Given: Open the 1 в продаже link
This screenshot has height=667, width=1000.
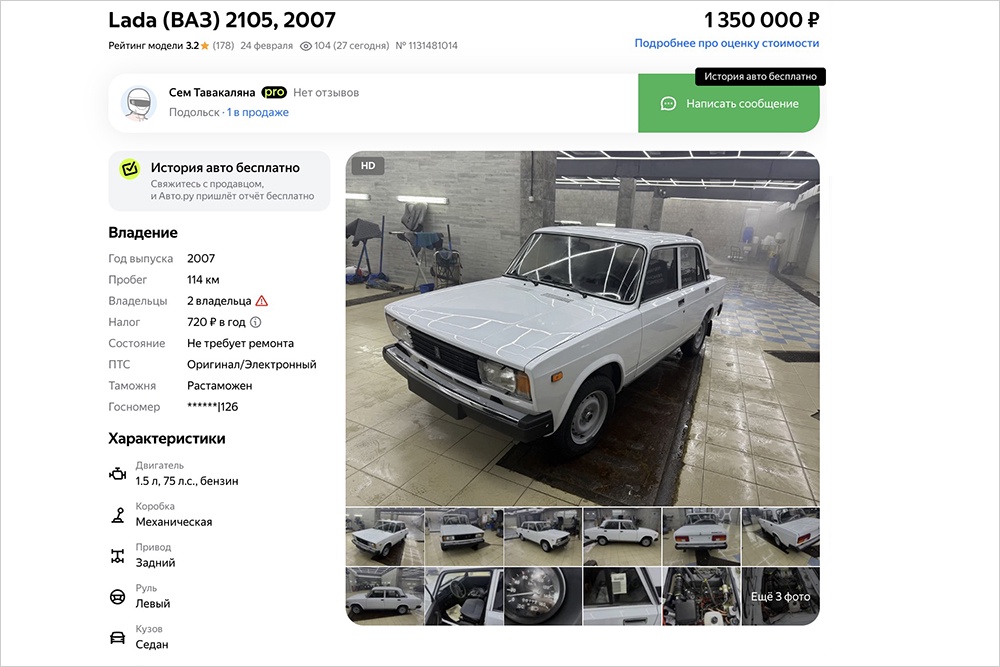Looking at the screenshot, I should tap(258, 112).
